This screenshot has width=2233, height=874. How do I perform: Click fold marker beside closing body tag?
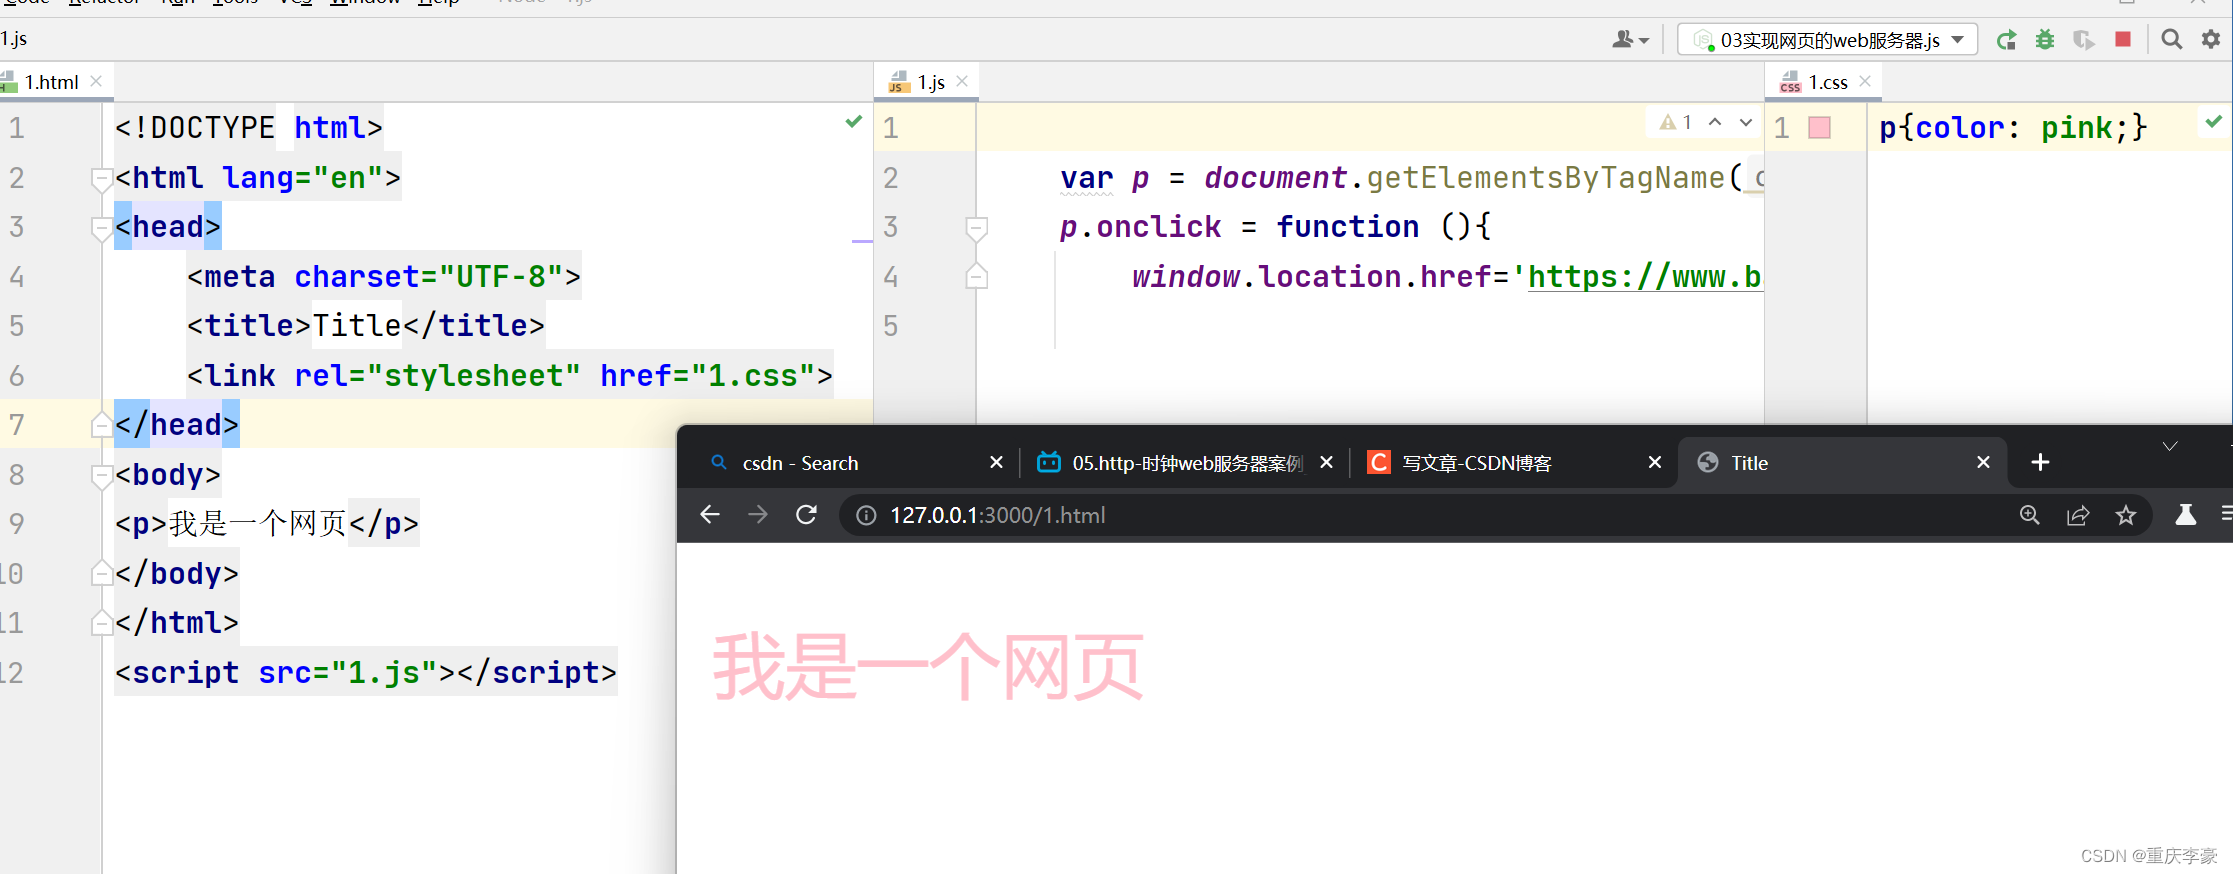pos(101,573)
